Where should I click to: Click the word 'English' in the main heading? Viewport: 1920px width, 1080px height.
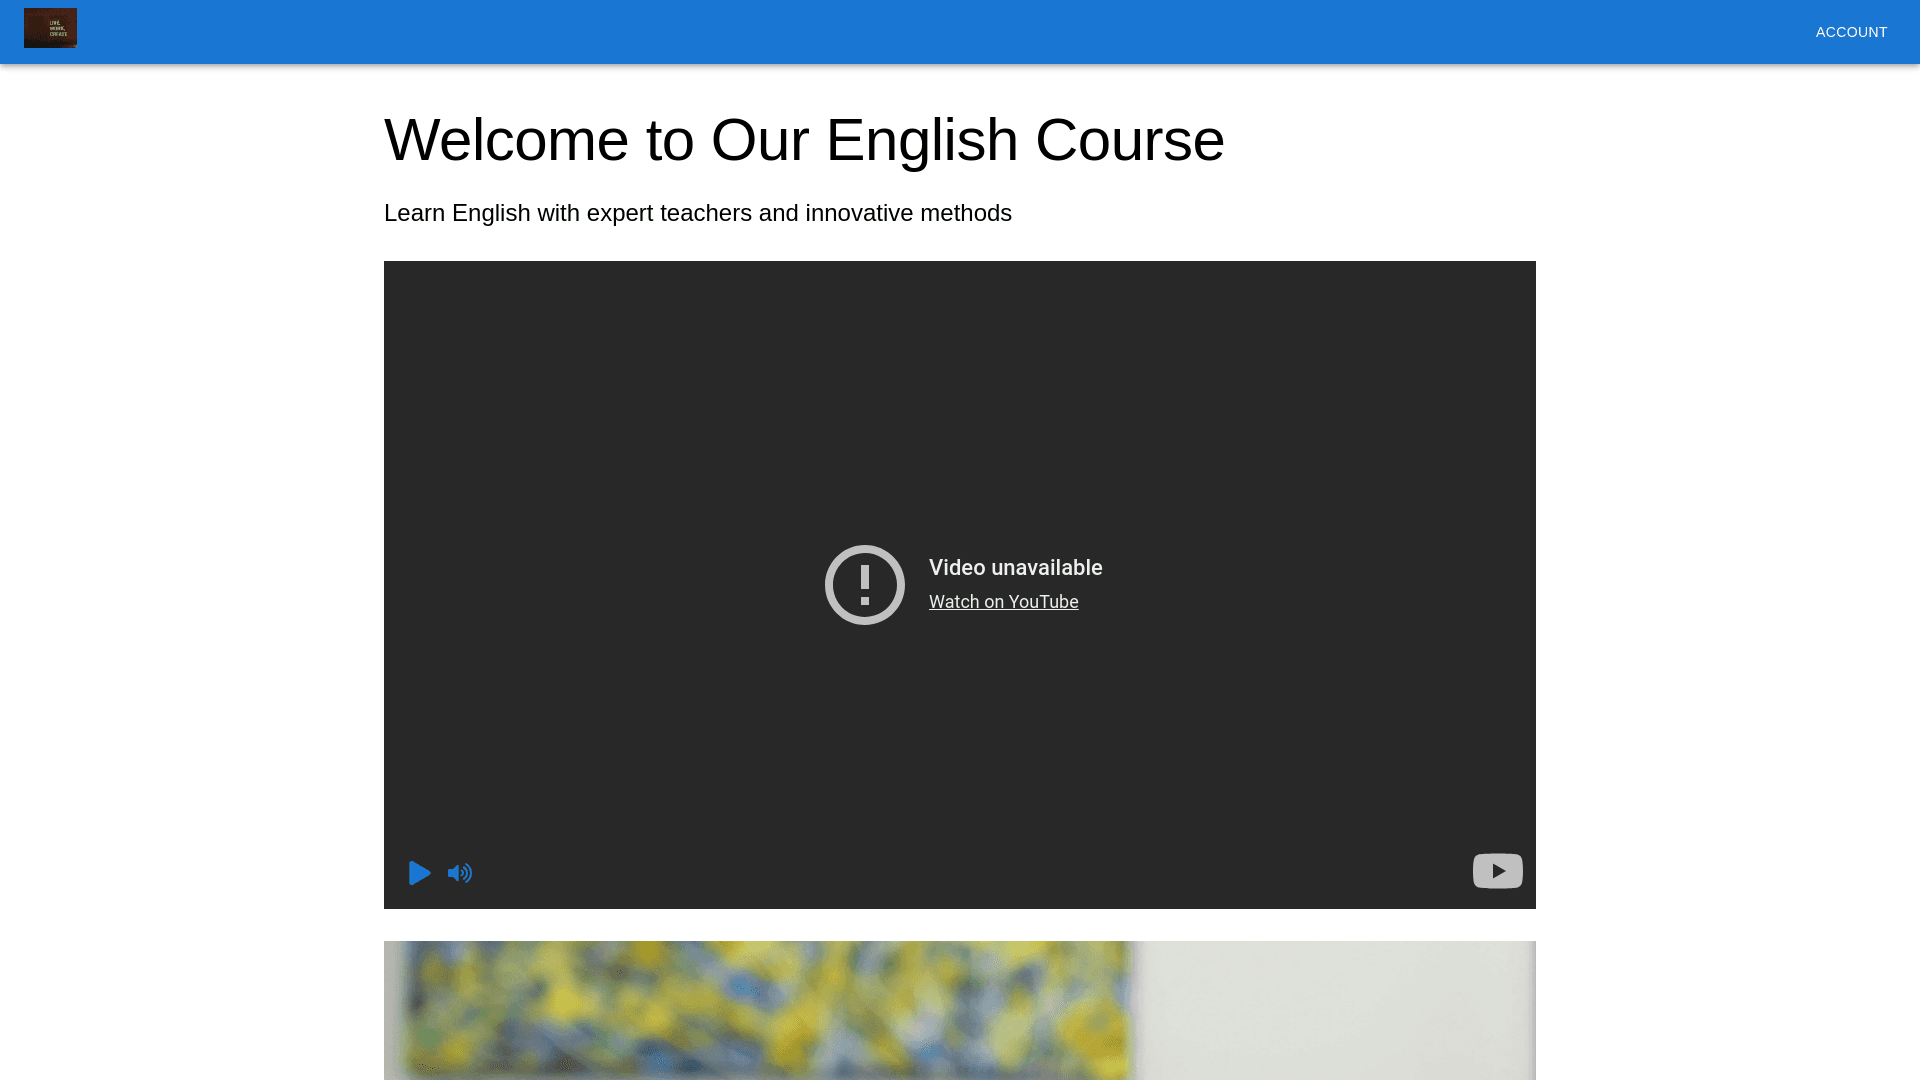click(x=921, y=140)
